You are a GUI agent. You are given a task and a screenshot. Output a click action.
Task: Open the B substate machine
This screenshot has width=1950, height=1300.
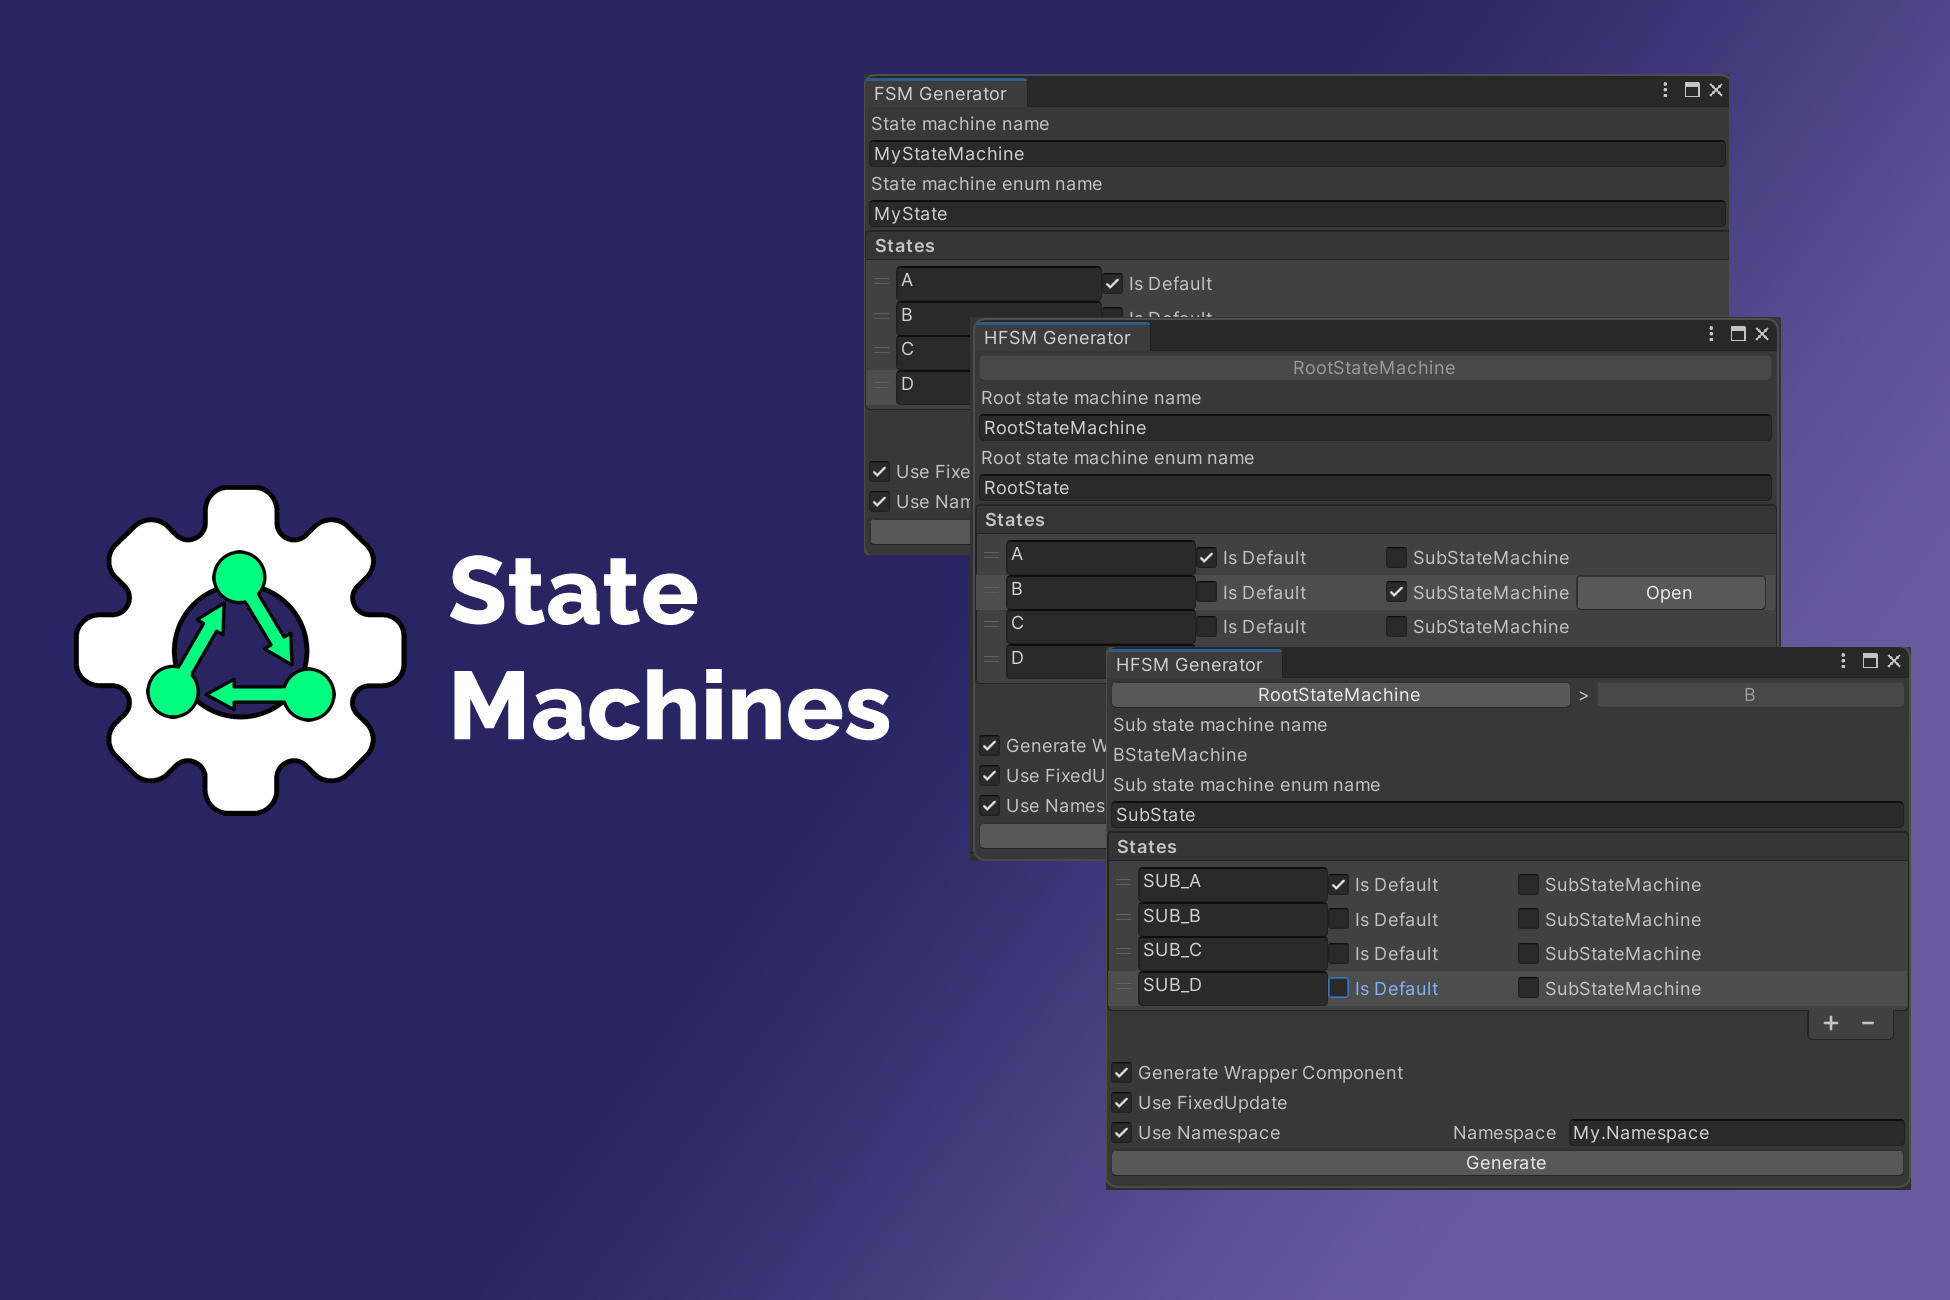click(x=1670, y=592)
